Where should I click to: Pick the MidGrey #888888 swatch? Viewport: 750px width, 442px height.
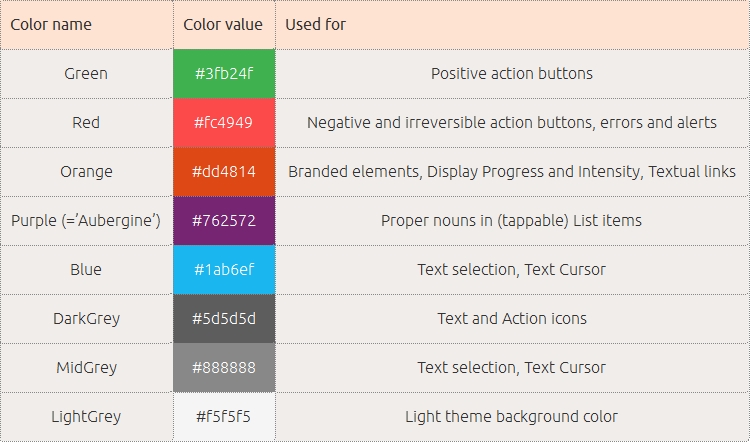224,368
